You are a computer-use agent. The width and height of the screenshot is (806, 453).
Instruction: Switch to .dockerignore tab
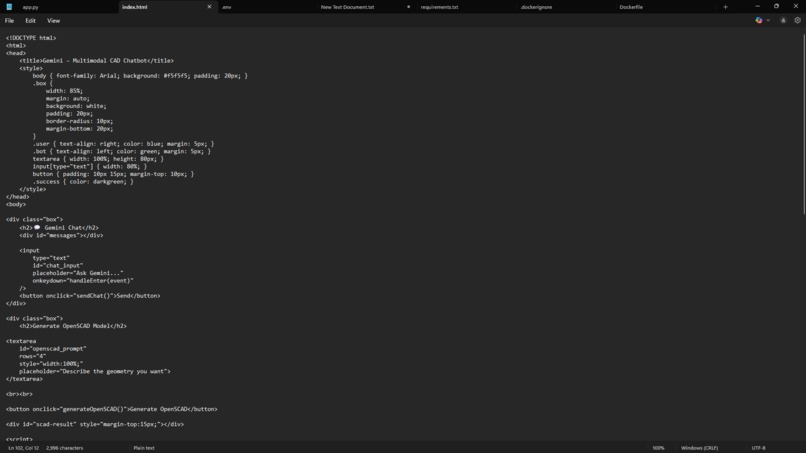(x=536, y=7)
